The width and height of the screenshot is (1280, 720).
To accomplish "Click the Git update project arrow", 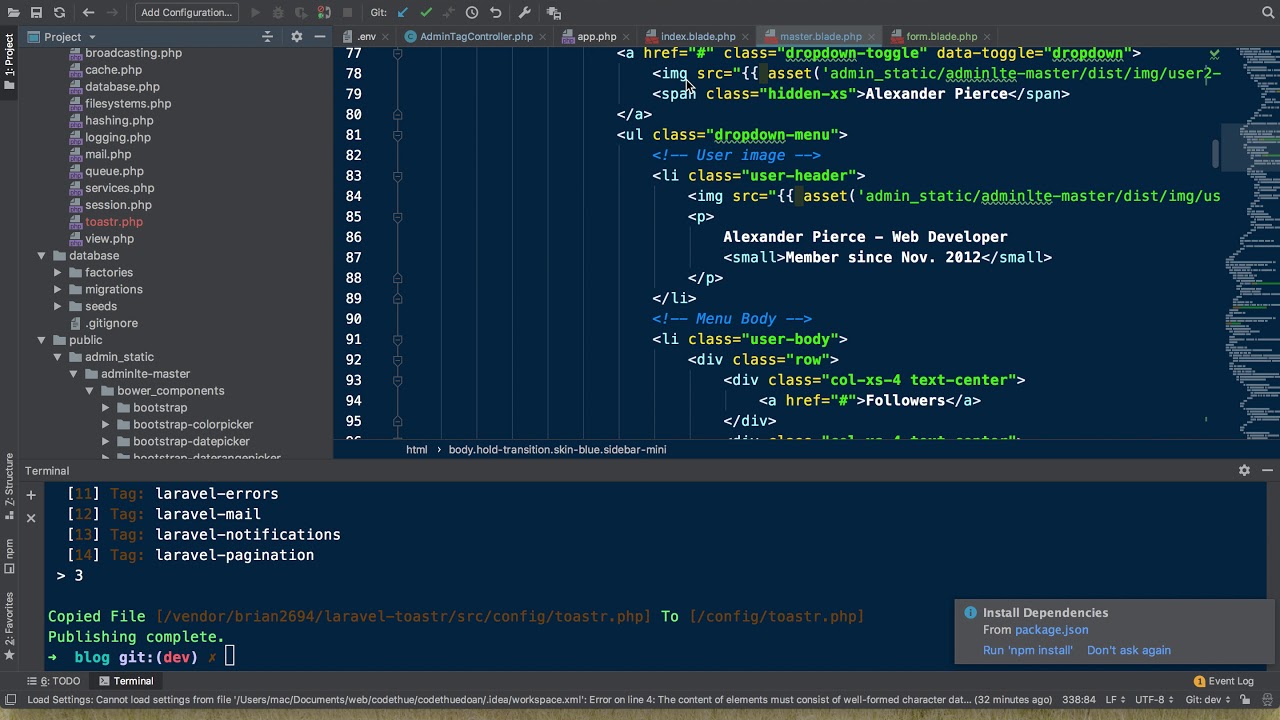I will 403,13.
